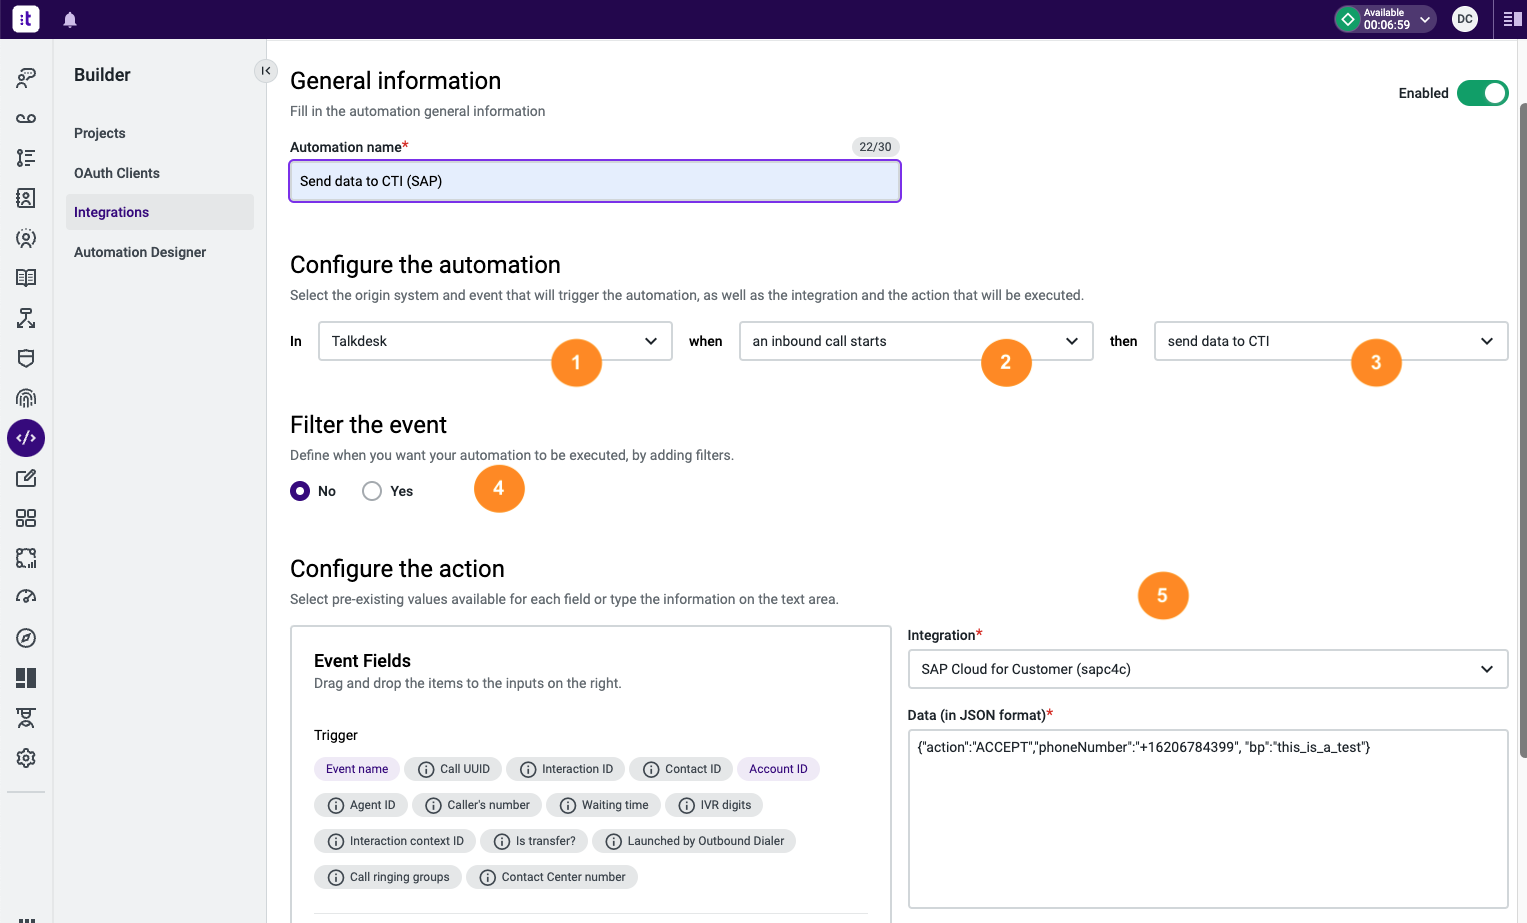Open the conversations agent icon in sidebar

click(26, 78)
